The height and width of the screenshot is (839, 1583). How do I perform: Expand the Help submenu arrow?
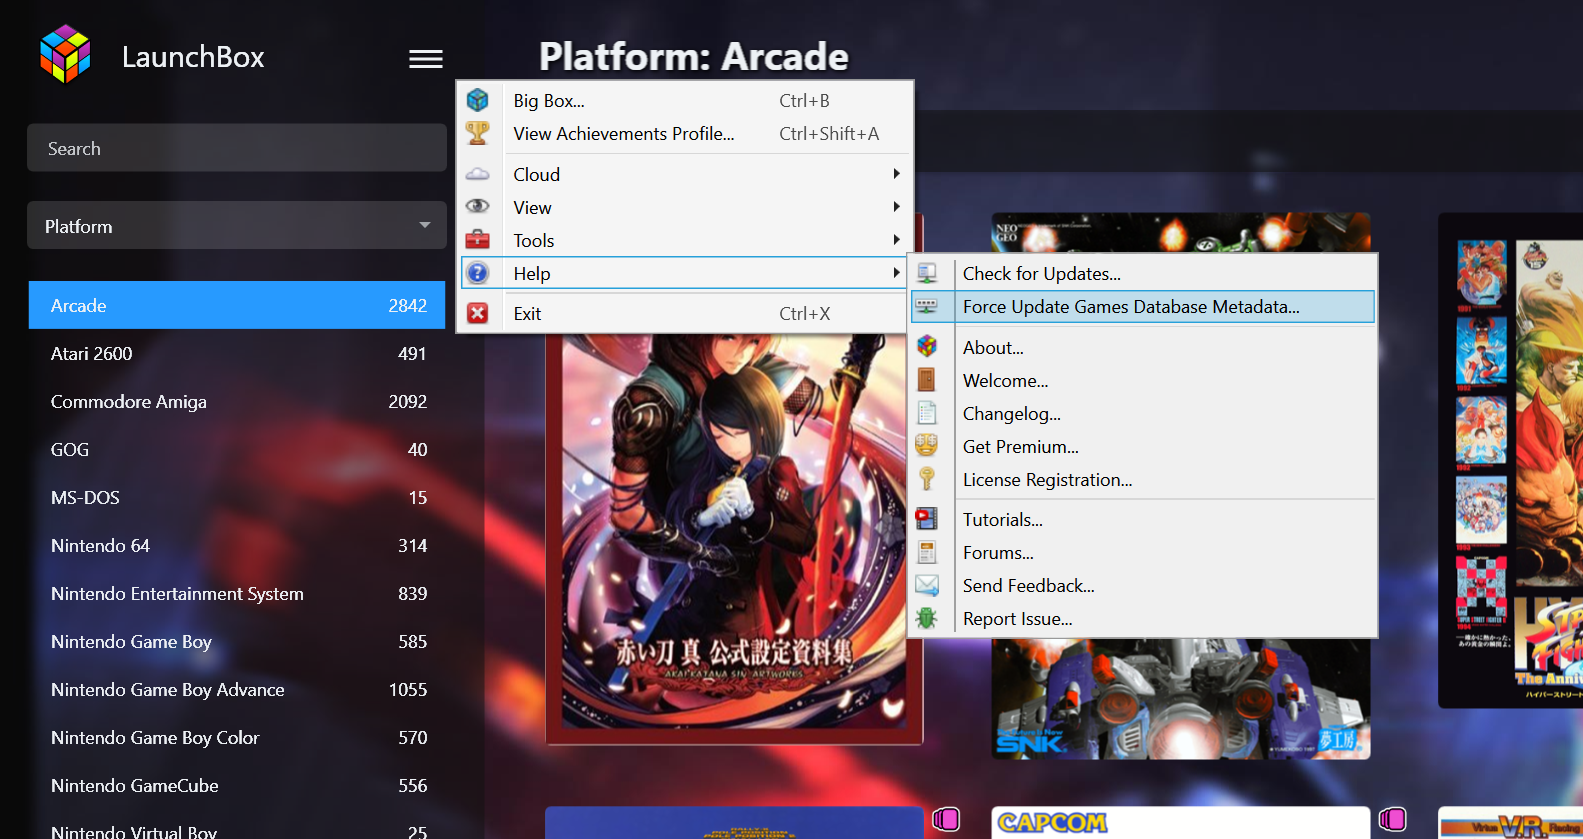(896, 273)
